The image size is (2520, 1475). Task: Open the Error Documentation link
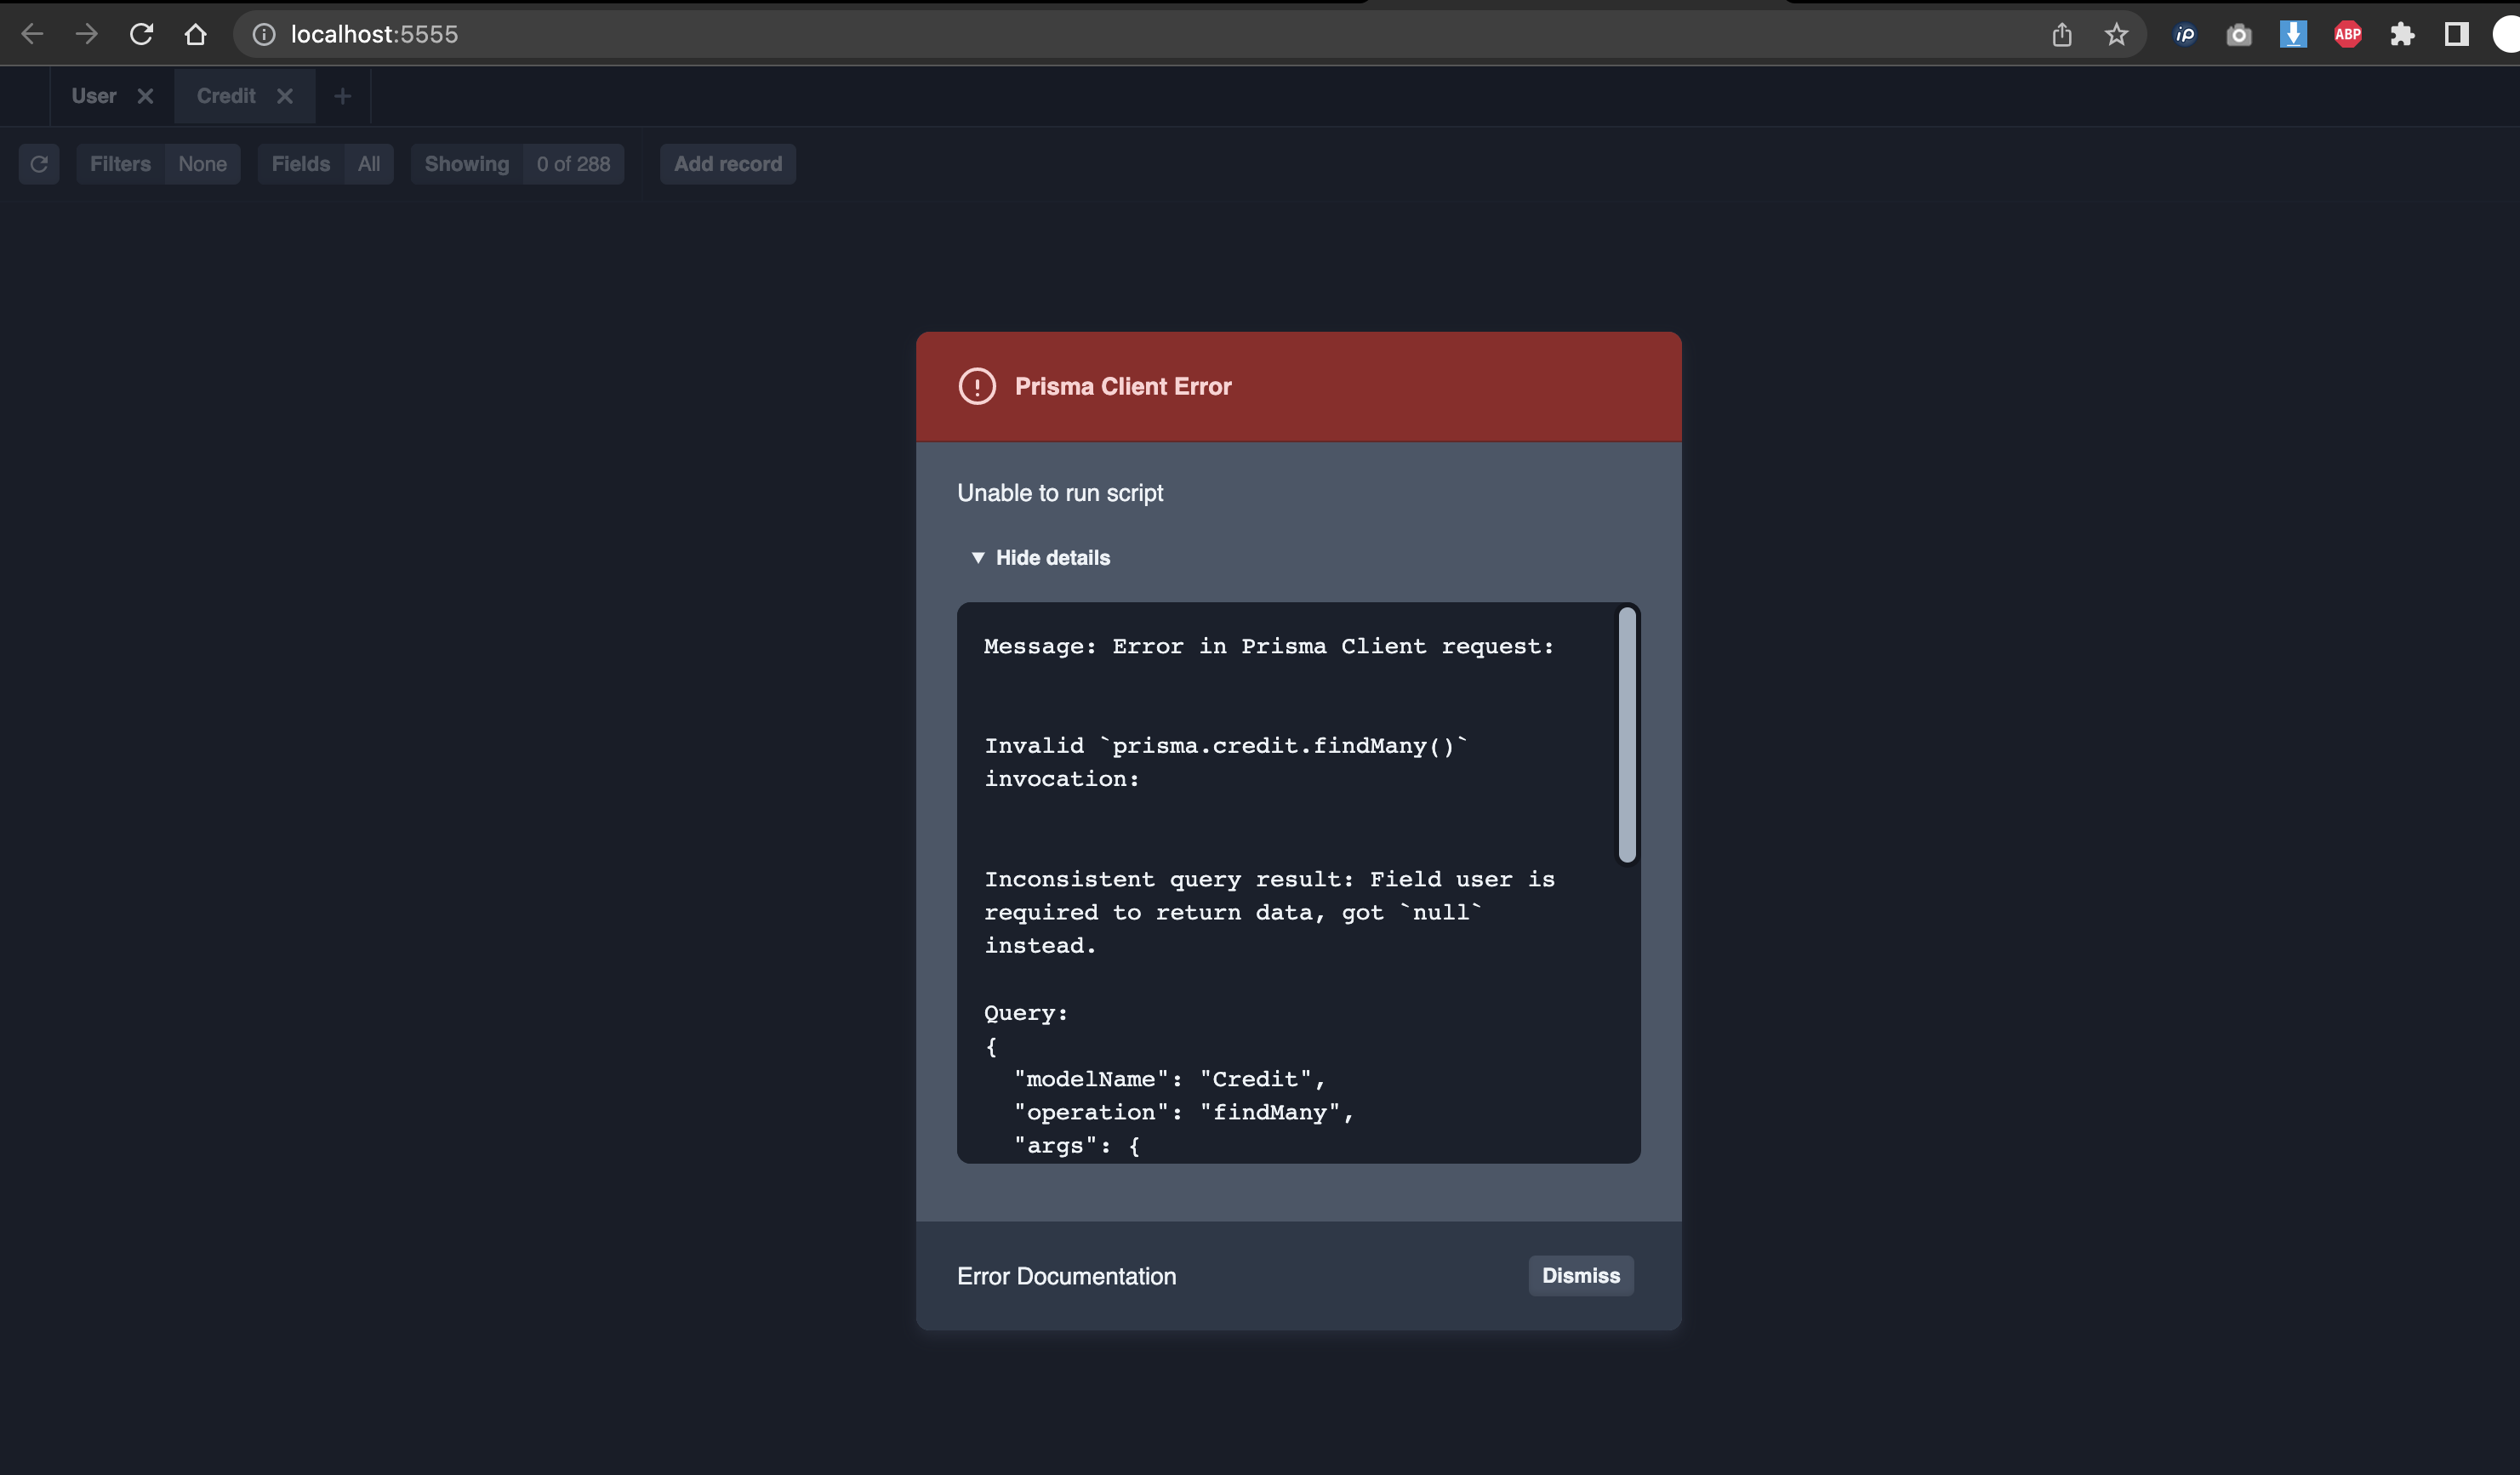click(x=1066, y=1275)
